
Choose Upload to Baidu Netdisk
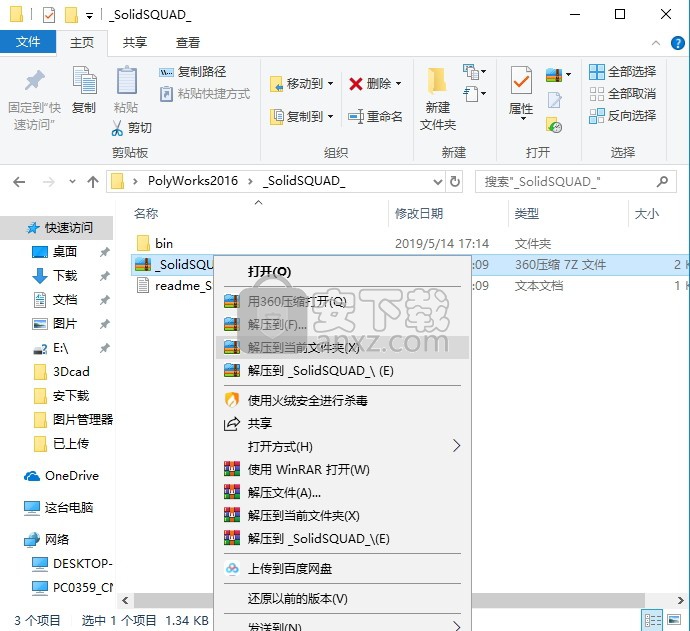pos(342,569)
